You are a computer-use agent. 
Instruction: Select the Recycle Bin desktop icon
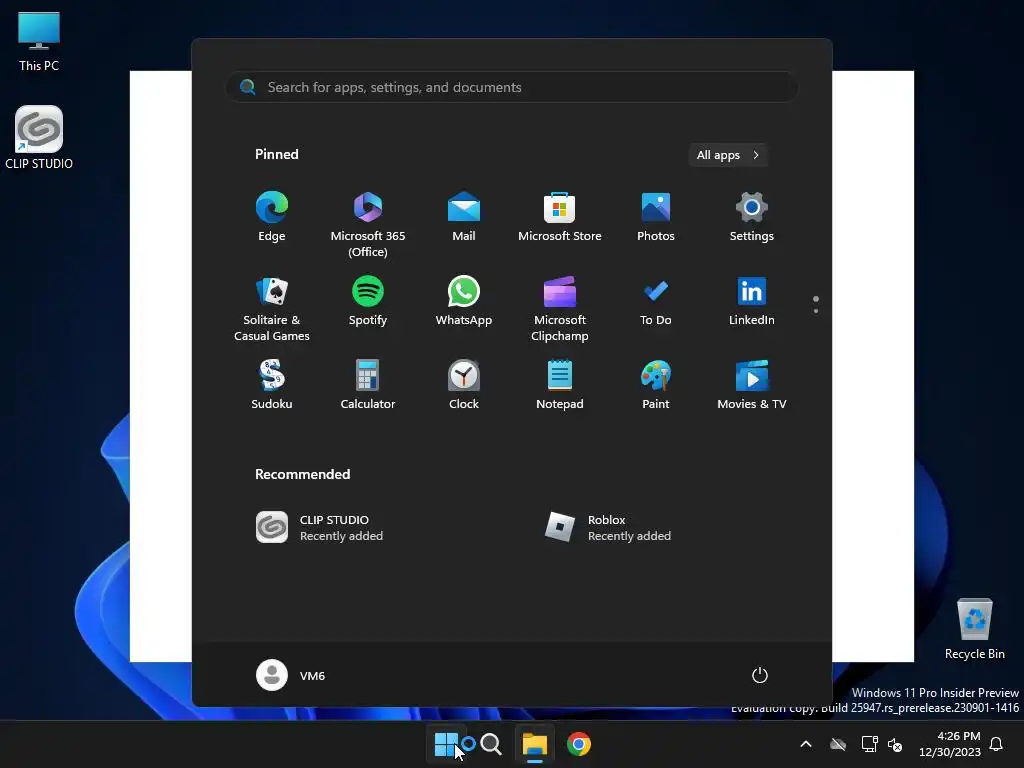point(974,629)
